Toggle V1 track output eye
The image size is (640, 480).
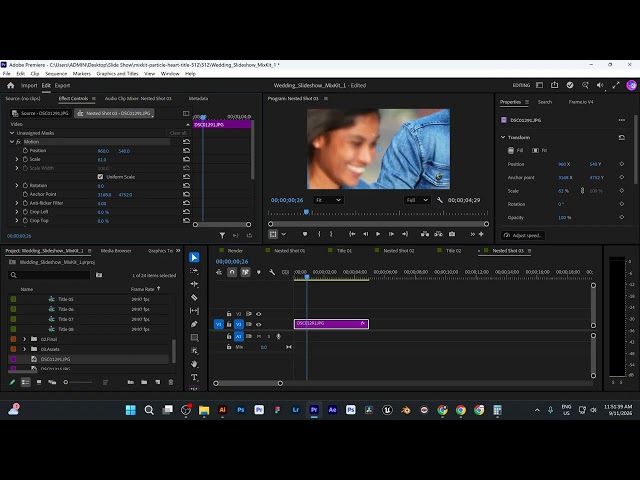(x=258, y=324)
